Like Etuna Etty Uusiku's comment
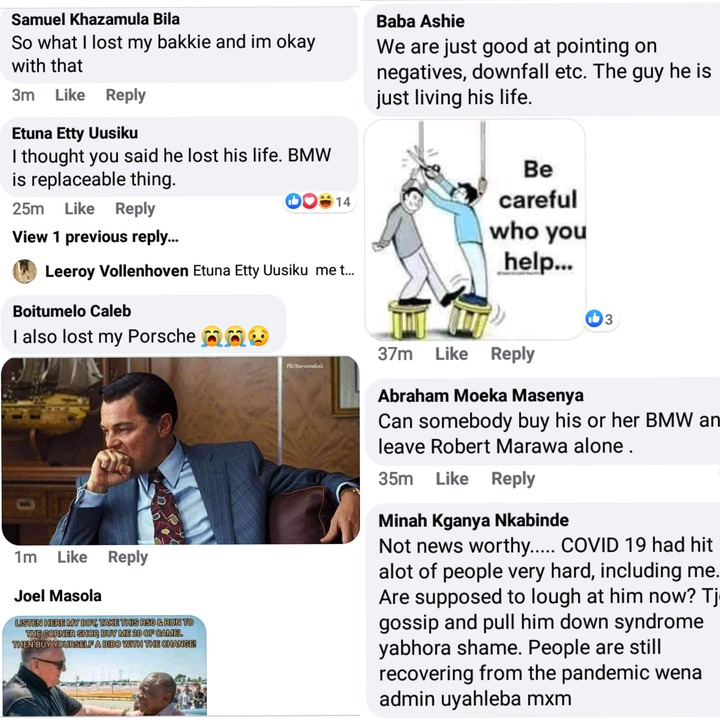 (x=79, y=208)
